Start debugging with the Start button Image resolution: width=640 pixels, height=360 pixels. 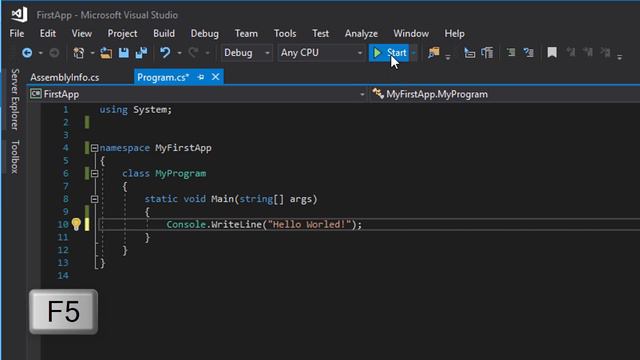[x=389, y=53]
